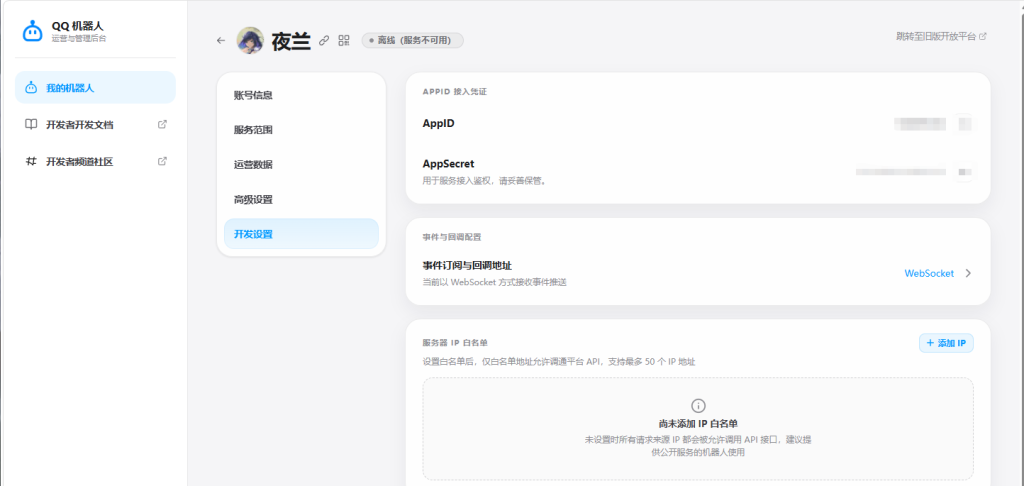Image resolution: width=1024 pixels, height=486 pixels.
Task: Switch to the 服务范围 tab
Action: tap(301, 130)
